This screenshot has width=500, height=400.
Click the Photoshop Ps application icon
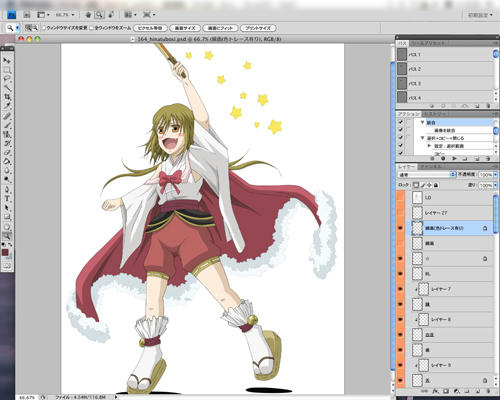click(11, 15)
